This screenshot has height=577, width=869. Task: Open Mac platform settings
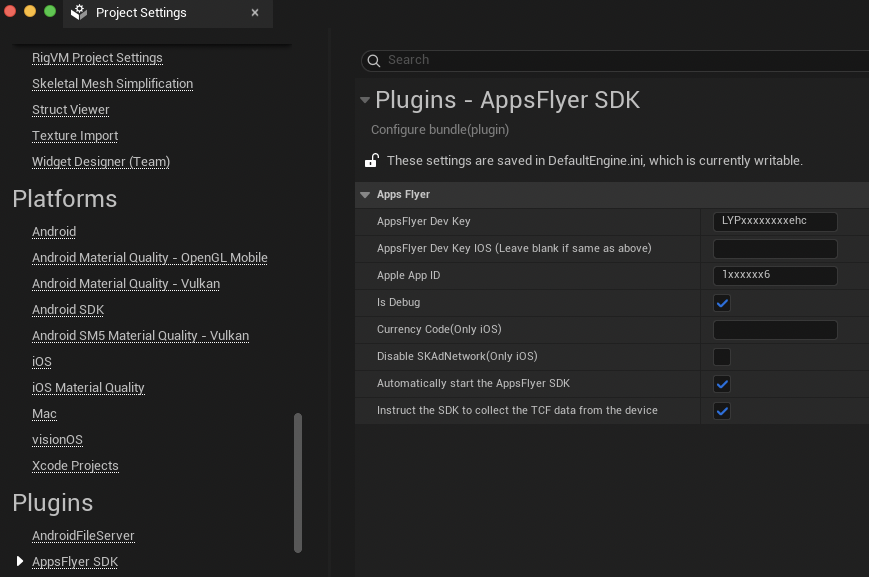pos(44,414)
